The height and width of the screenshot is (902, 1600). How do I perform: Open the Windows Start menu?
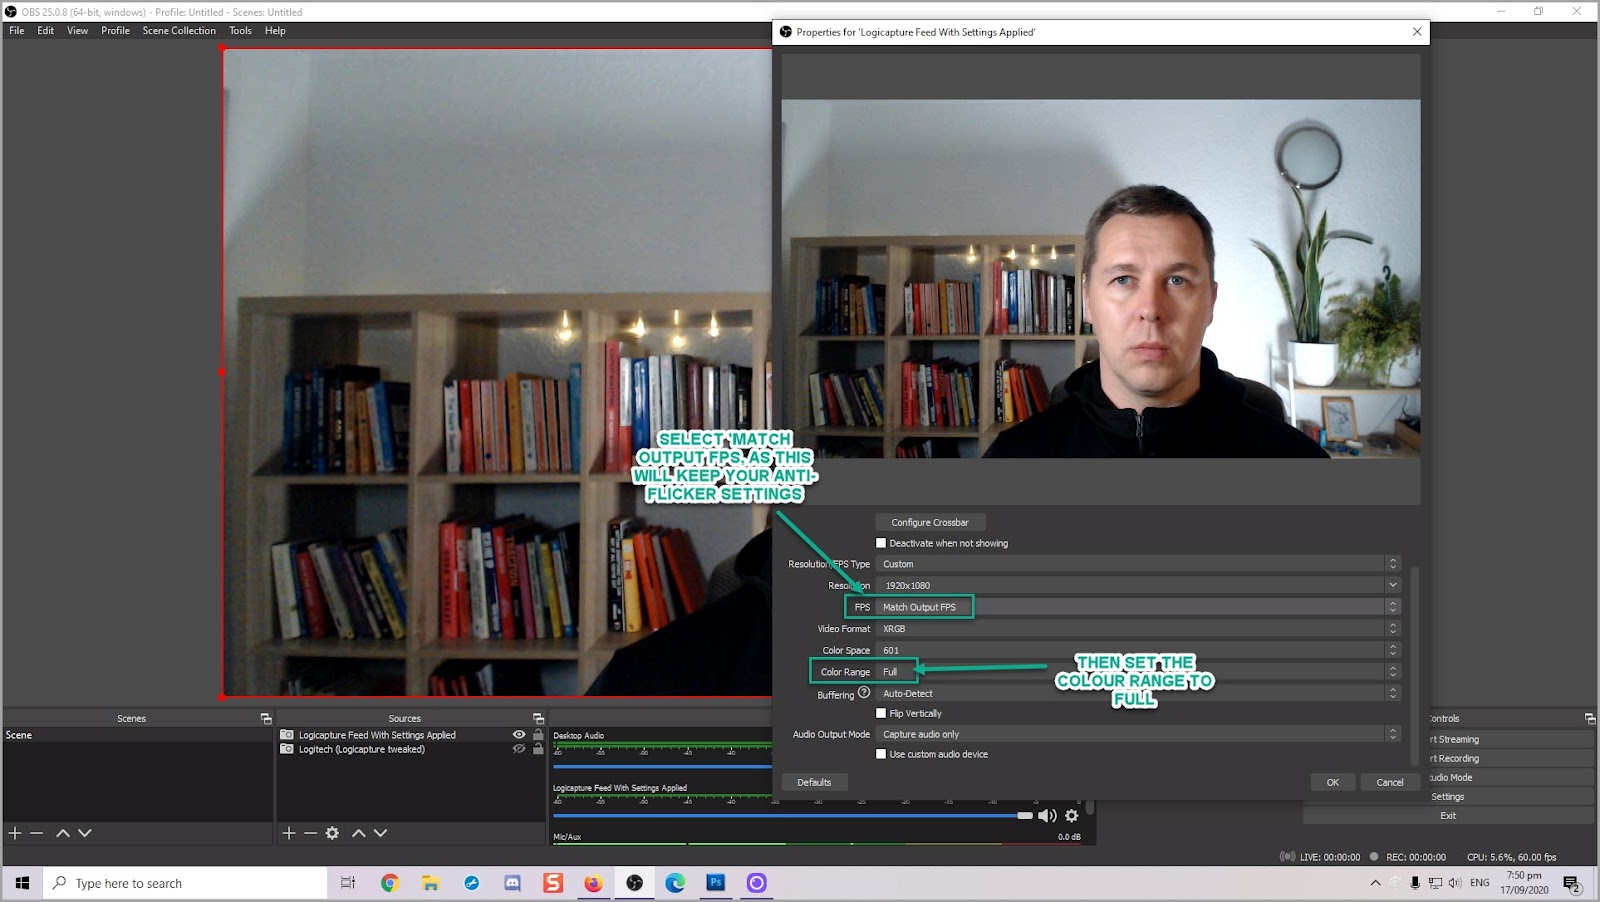pyautogui.click(x=22, y=883)
